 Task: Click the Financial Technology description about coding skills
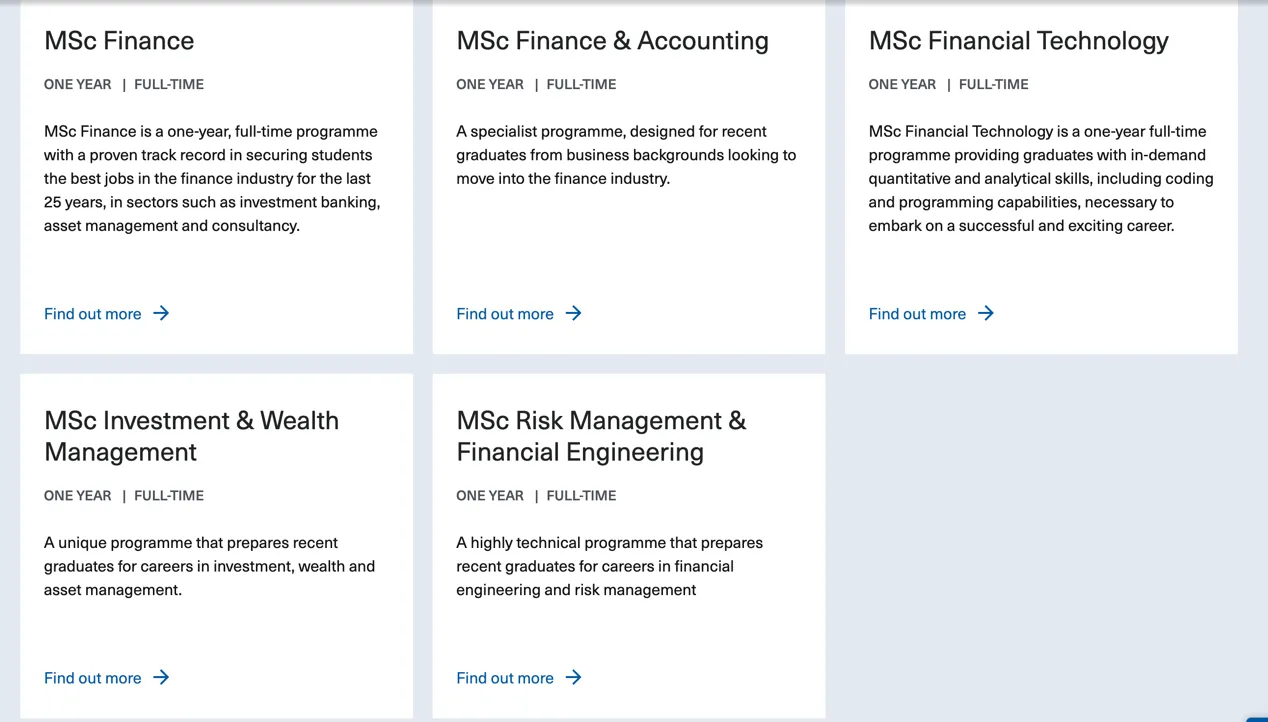click(1040, 178)
